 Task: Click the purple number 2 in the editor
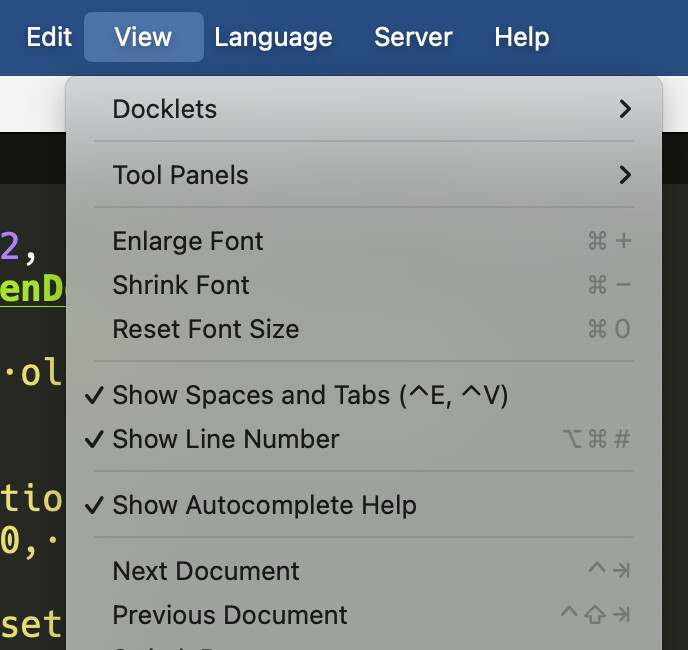tap(10, 245)
